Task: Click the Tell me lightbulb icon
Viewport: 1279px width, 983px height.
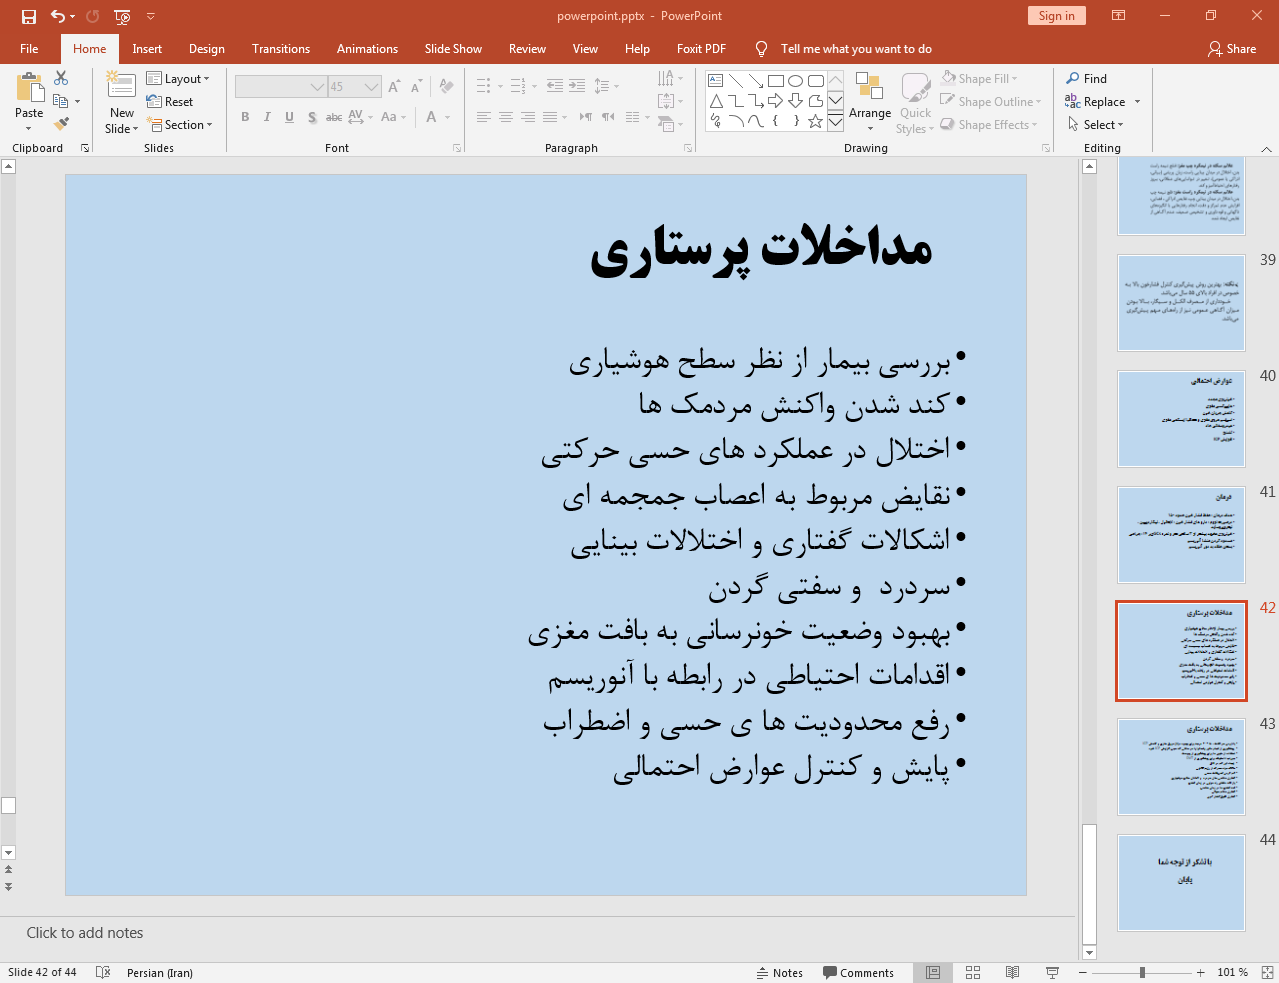Action: click(x=762, y=48)
